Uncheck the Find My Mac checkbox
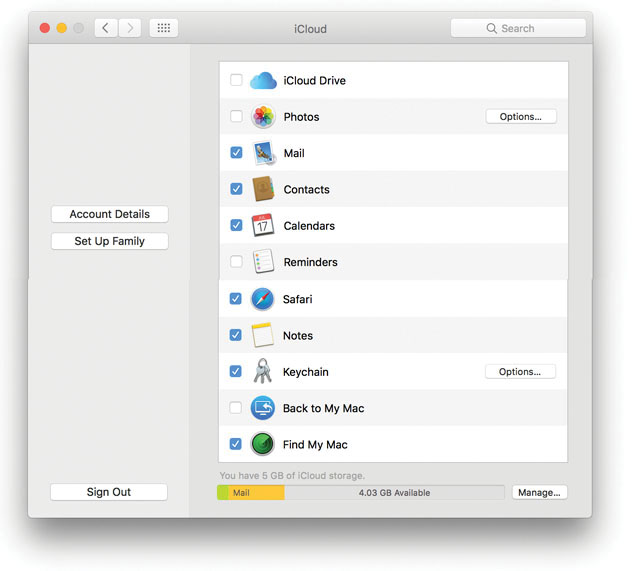640x571 pixels. point(236,444)
